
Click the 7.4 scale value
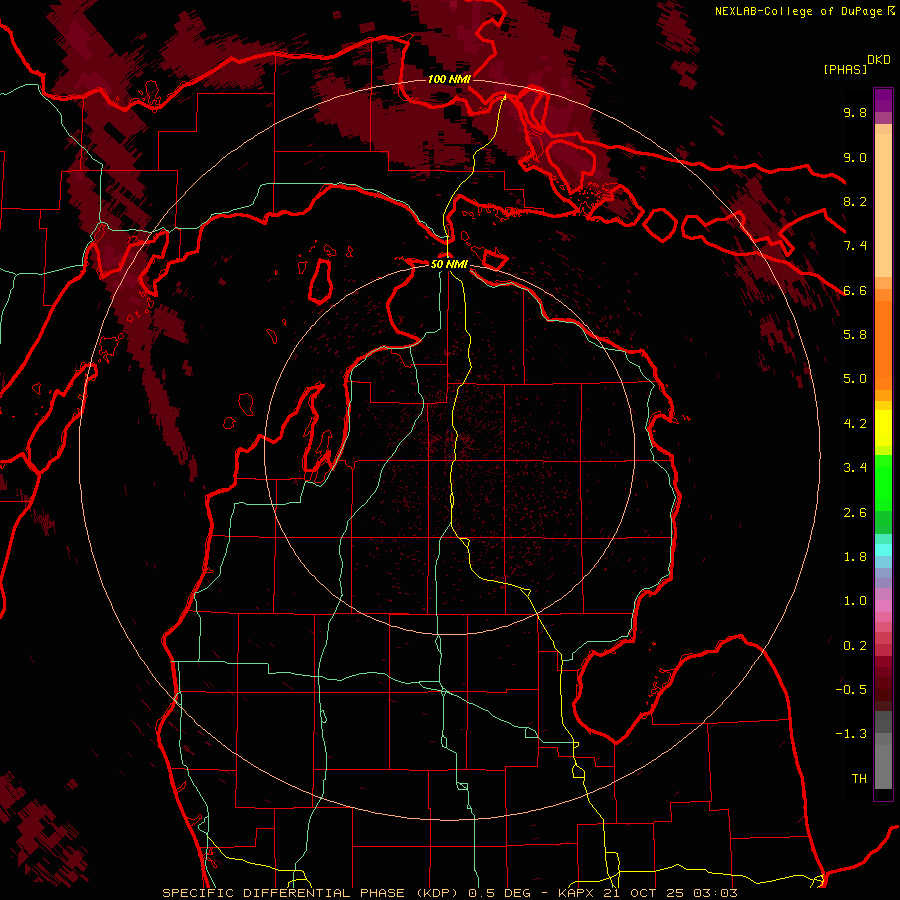tap(855, 246)
